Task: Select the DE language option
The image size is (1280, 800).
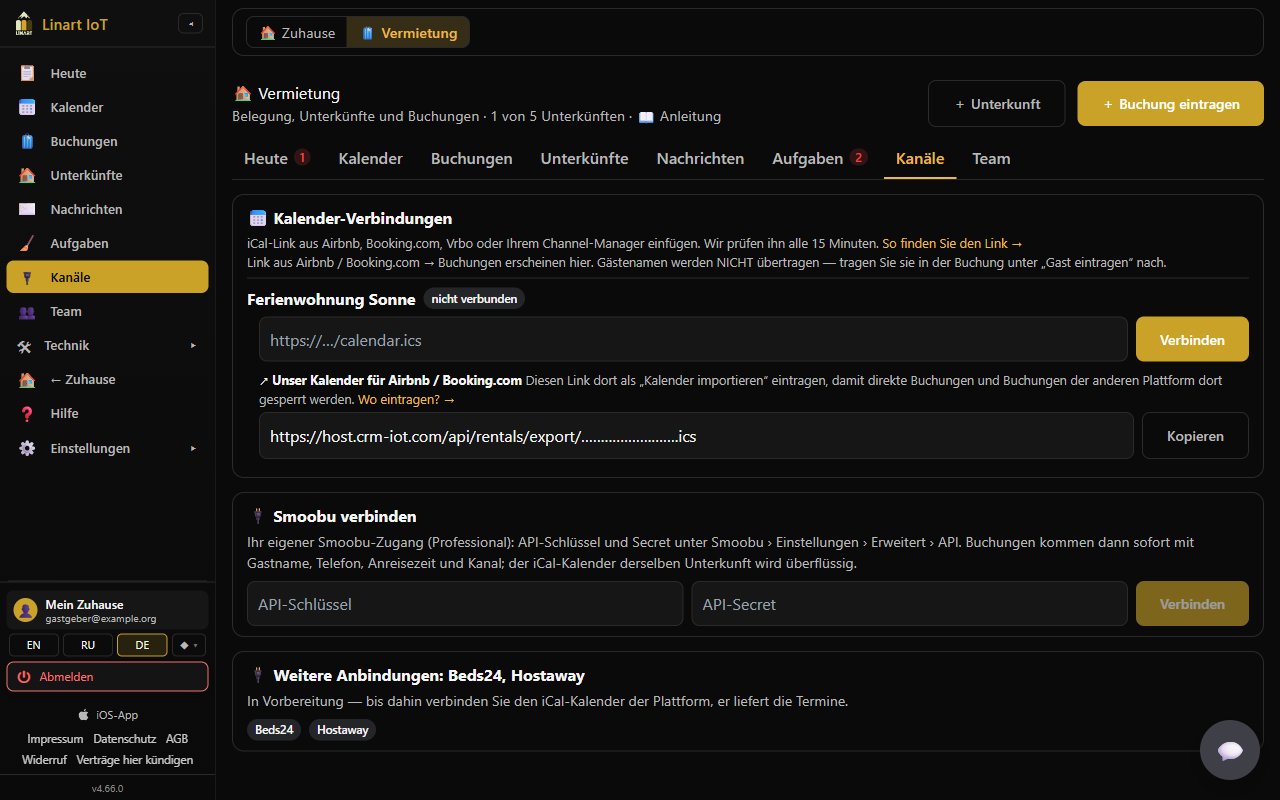Action: tap(142, 645)
